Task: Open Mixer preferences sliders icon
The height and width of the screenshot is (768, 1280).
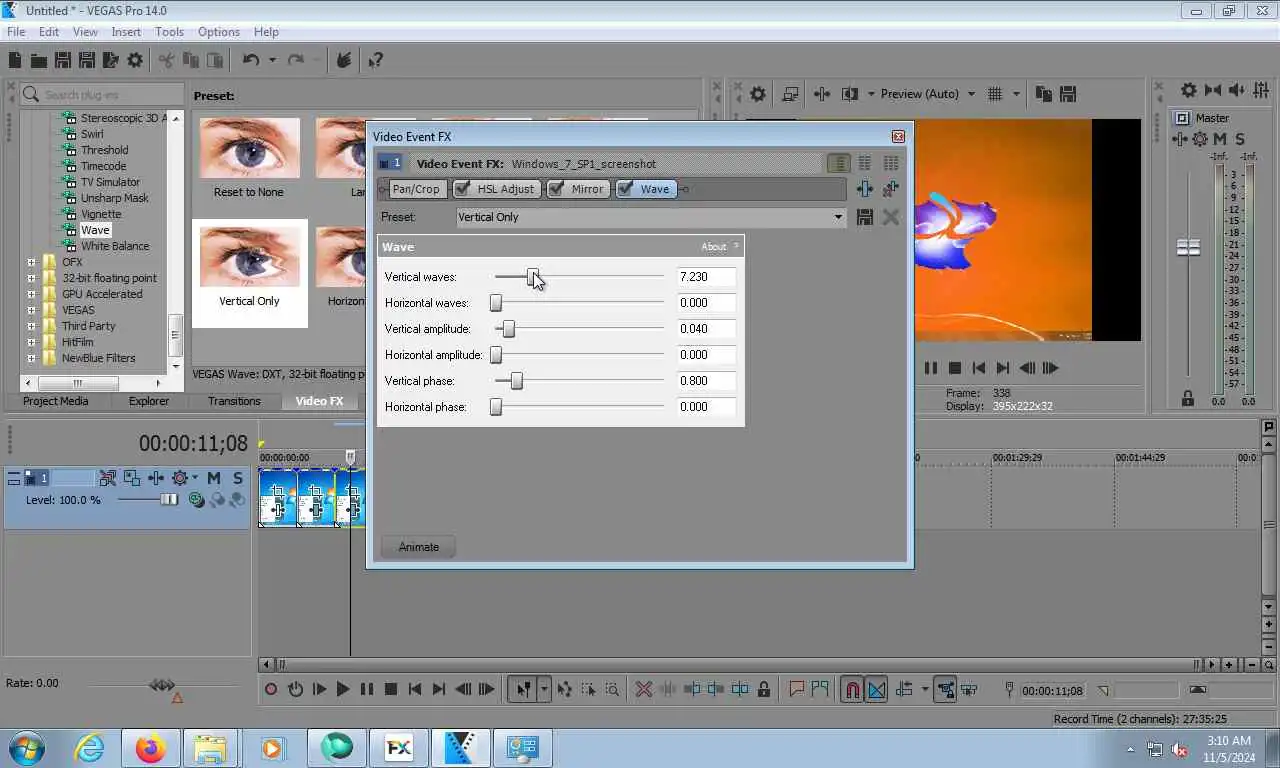Action: (1262, 90)
